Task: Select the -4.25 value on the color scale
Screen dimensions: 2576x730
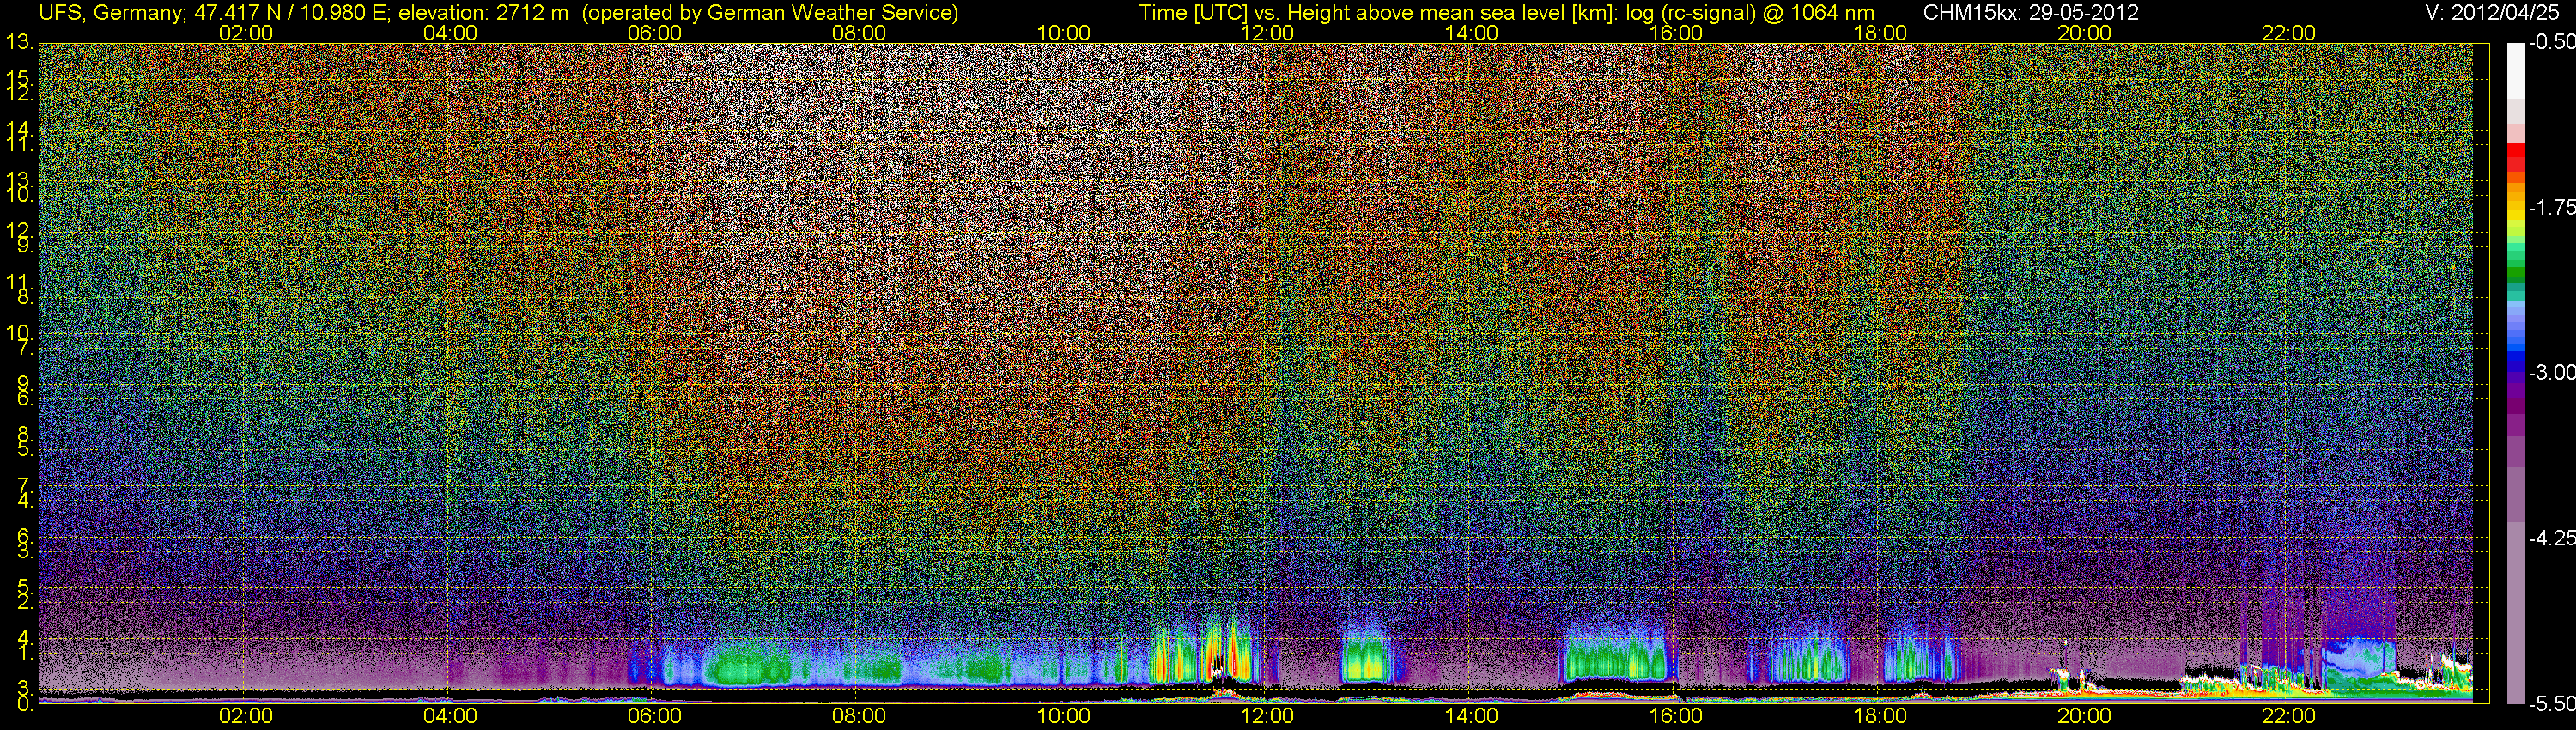Action: 2551,539
